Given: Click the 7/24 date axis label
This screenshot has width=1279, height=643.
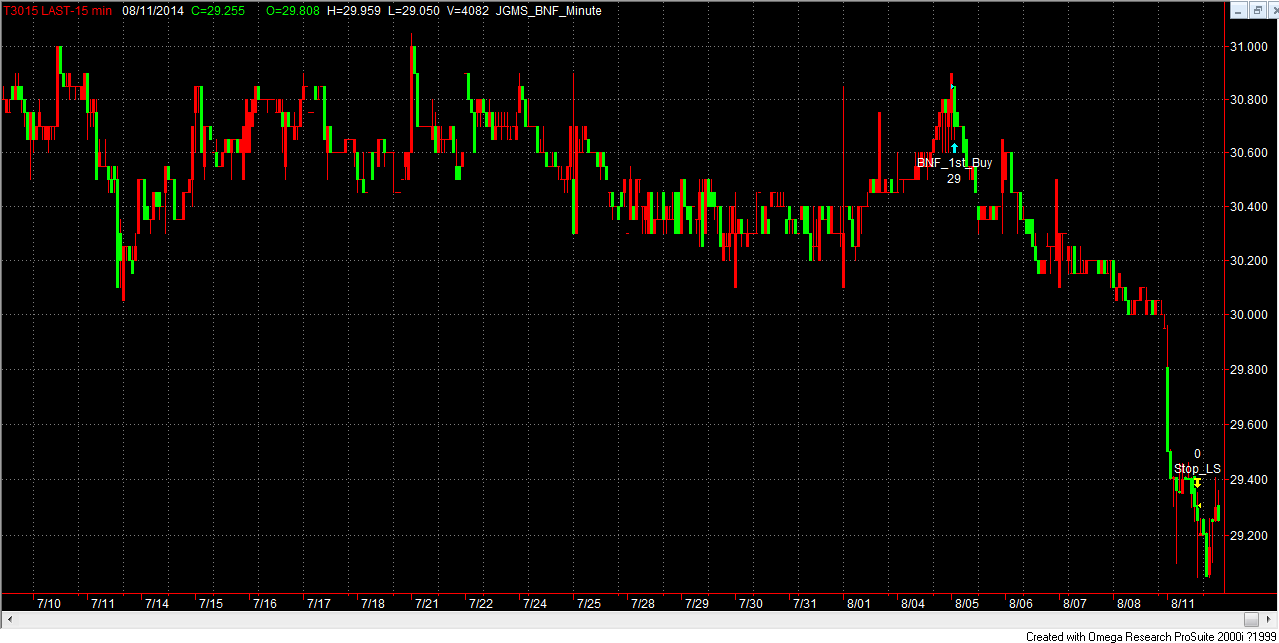Looking at the screenshot, I should (535, 603).
